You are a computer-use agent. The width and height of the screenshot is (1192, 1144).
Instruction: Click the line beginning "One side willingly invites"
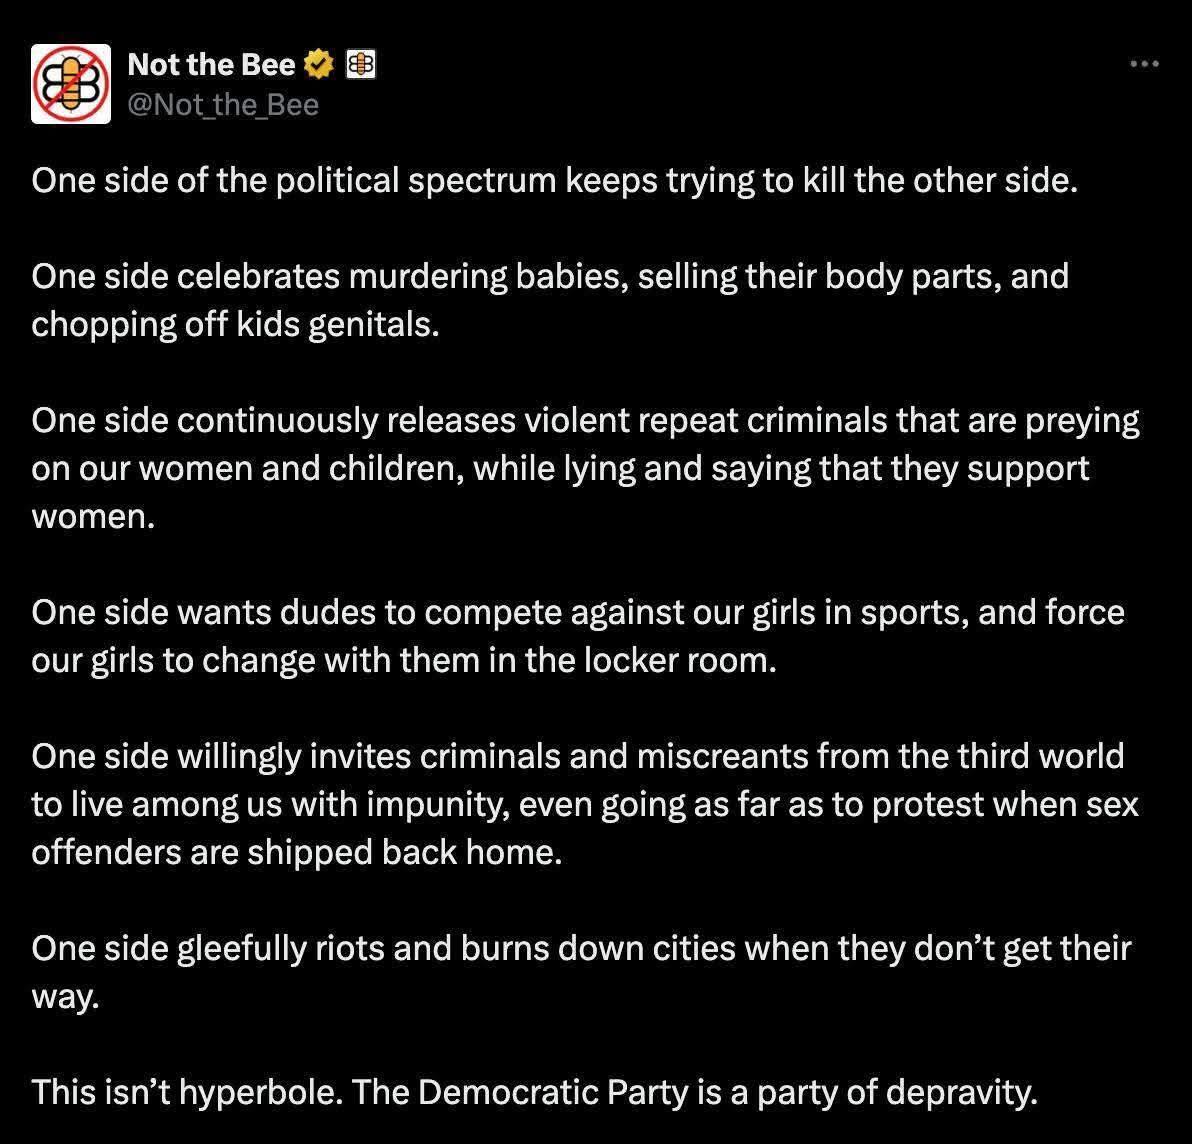577,756
